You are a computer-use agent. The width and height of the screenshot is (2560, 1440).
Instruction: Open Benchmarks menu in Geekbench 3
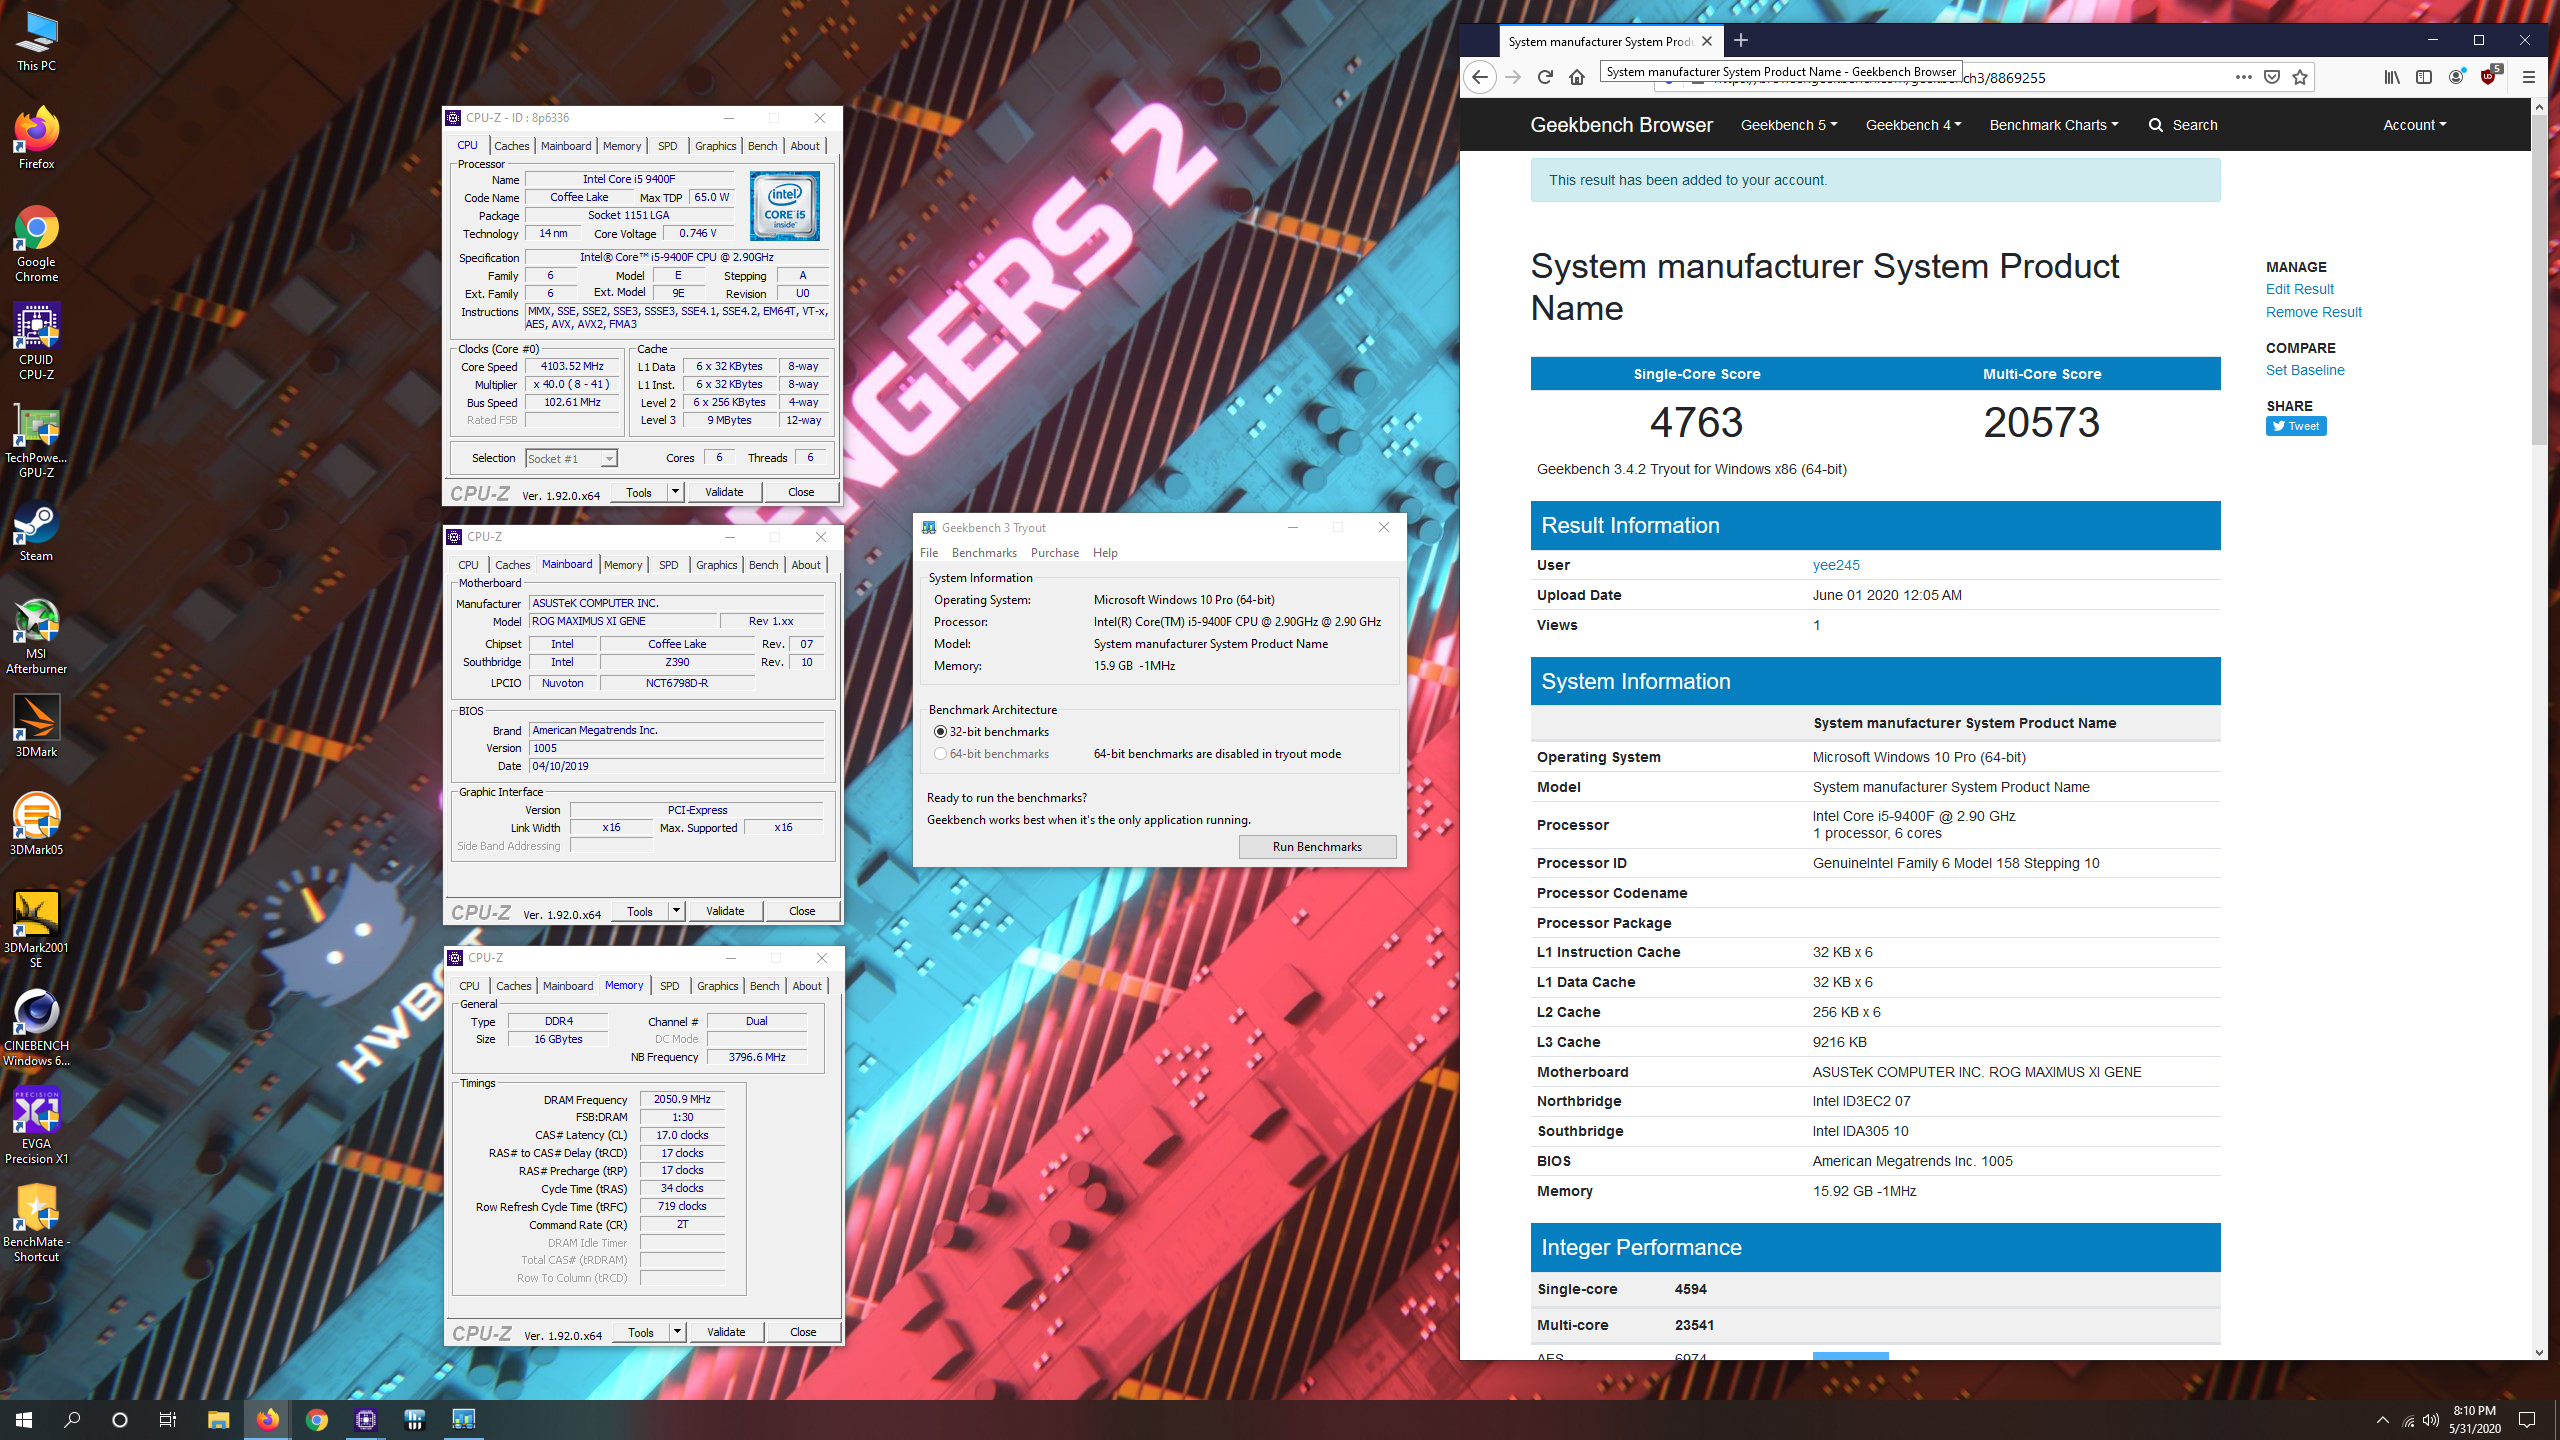pyautogui.click(x=984, y=553)
